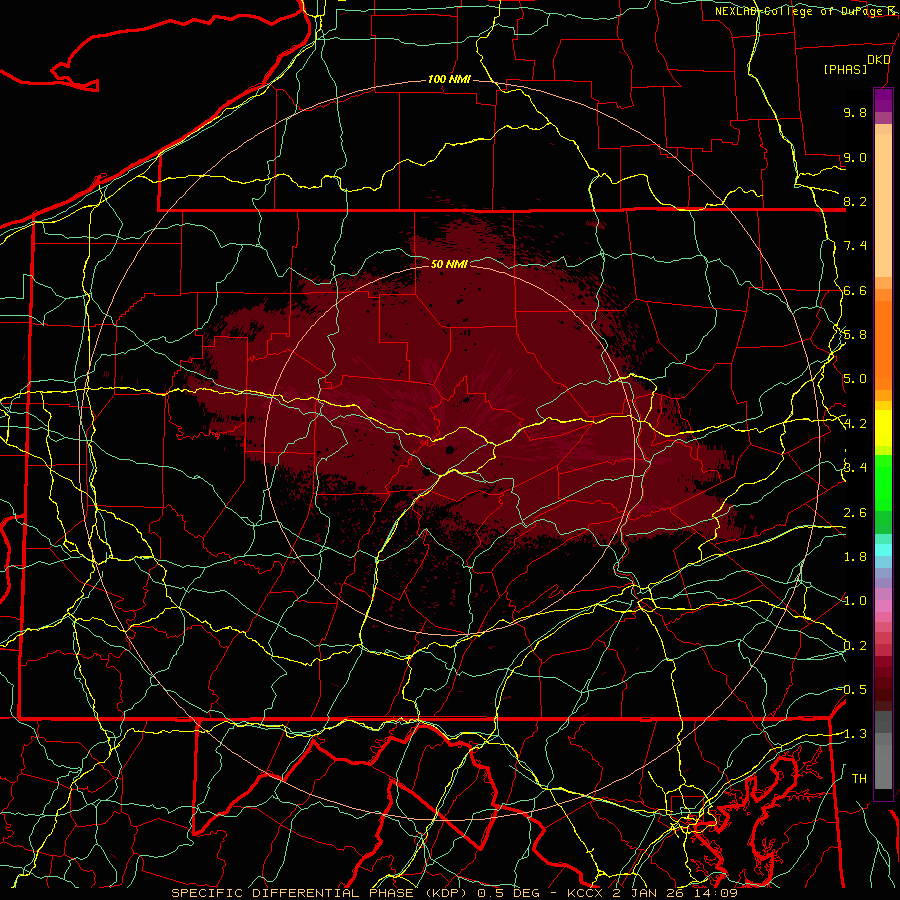900x900 pixels.
Task: Click the 7.4 value on the color scale
Action: click(855, 246)
